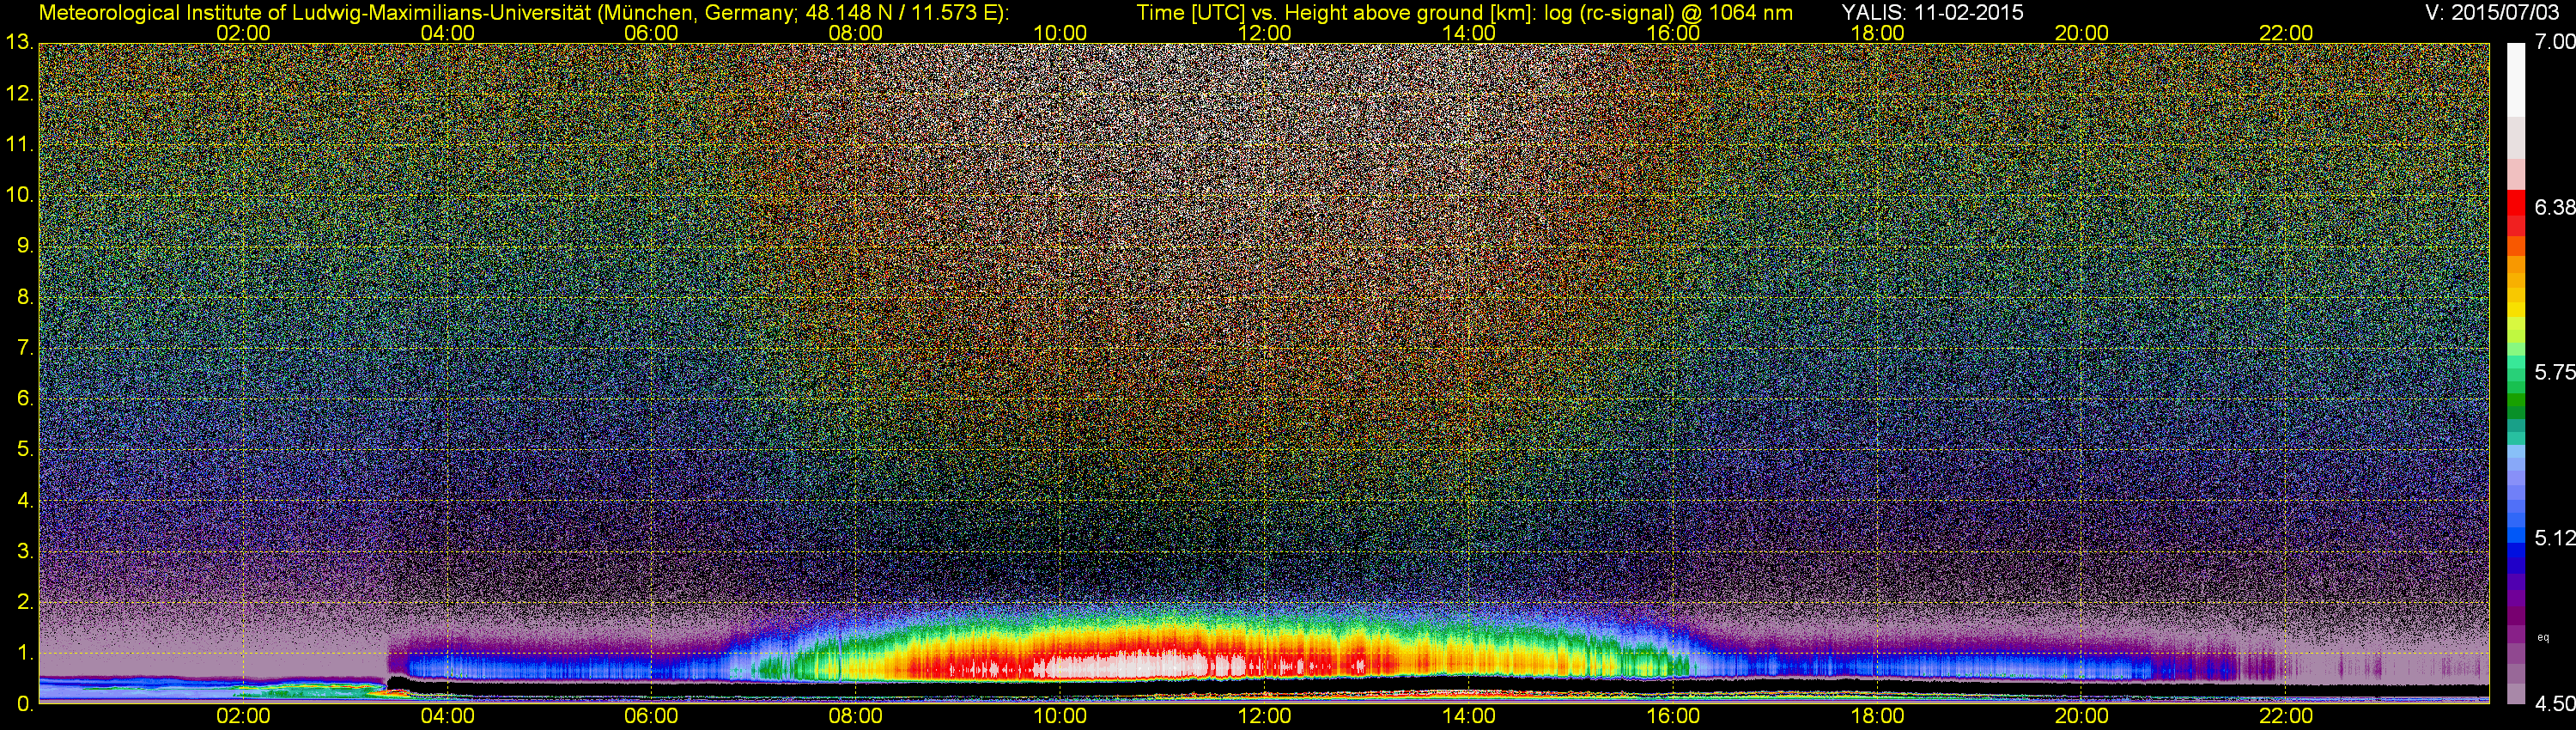Select the 08:00 tick on bottom time axis
The height and width of the screenshot is (730, 2576).
click(856, 717)
